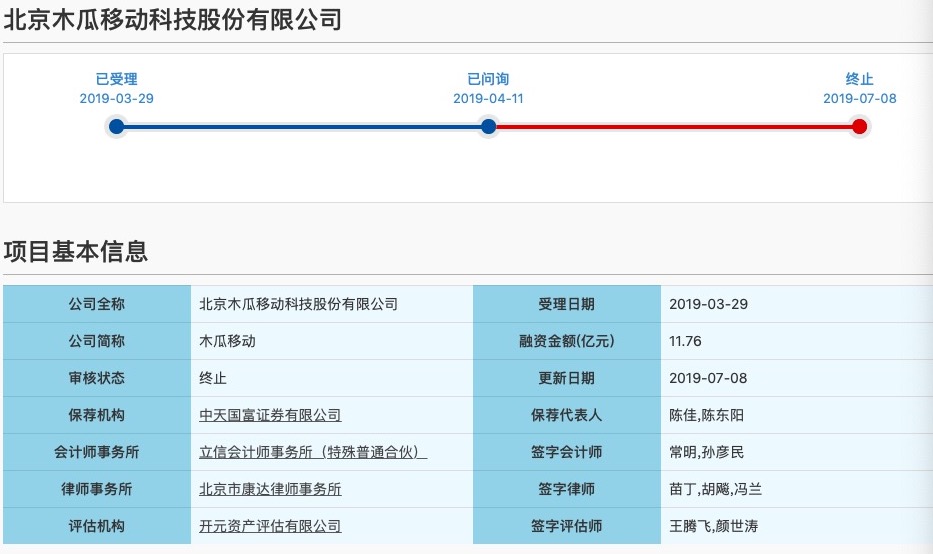The image size is (933, 554).
Task: Select the 会计师事务所 header cell
Action: (97, 452)
